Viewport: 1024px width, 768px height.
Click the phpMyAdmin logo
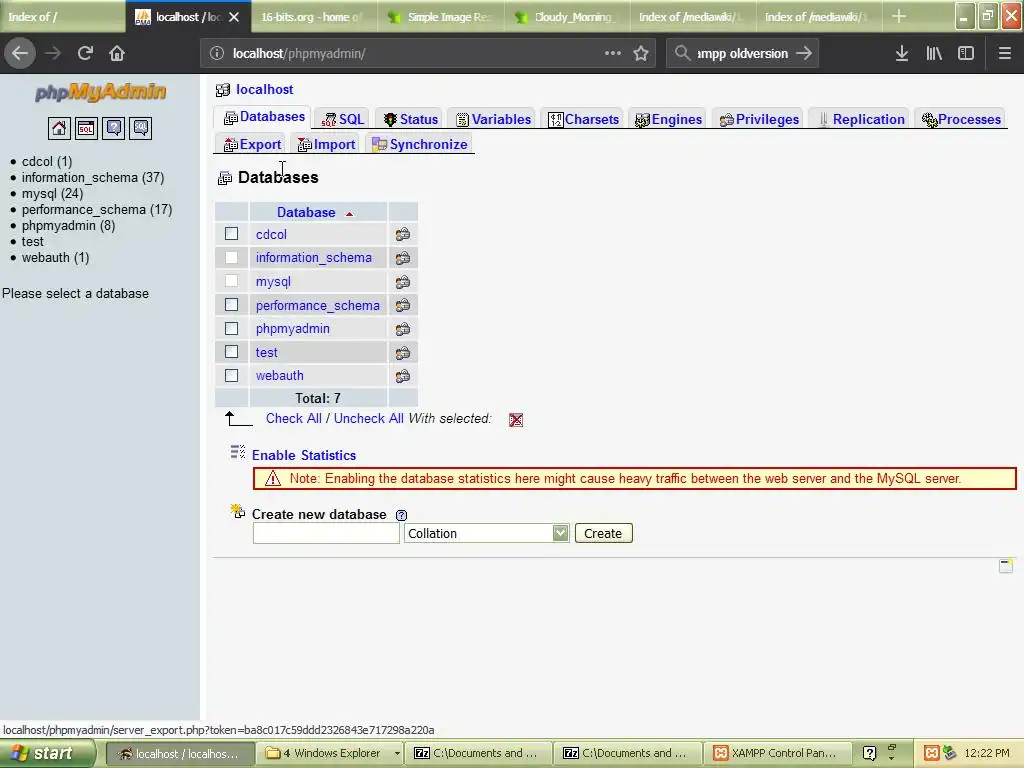(100, 92)
